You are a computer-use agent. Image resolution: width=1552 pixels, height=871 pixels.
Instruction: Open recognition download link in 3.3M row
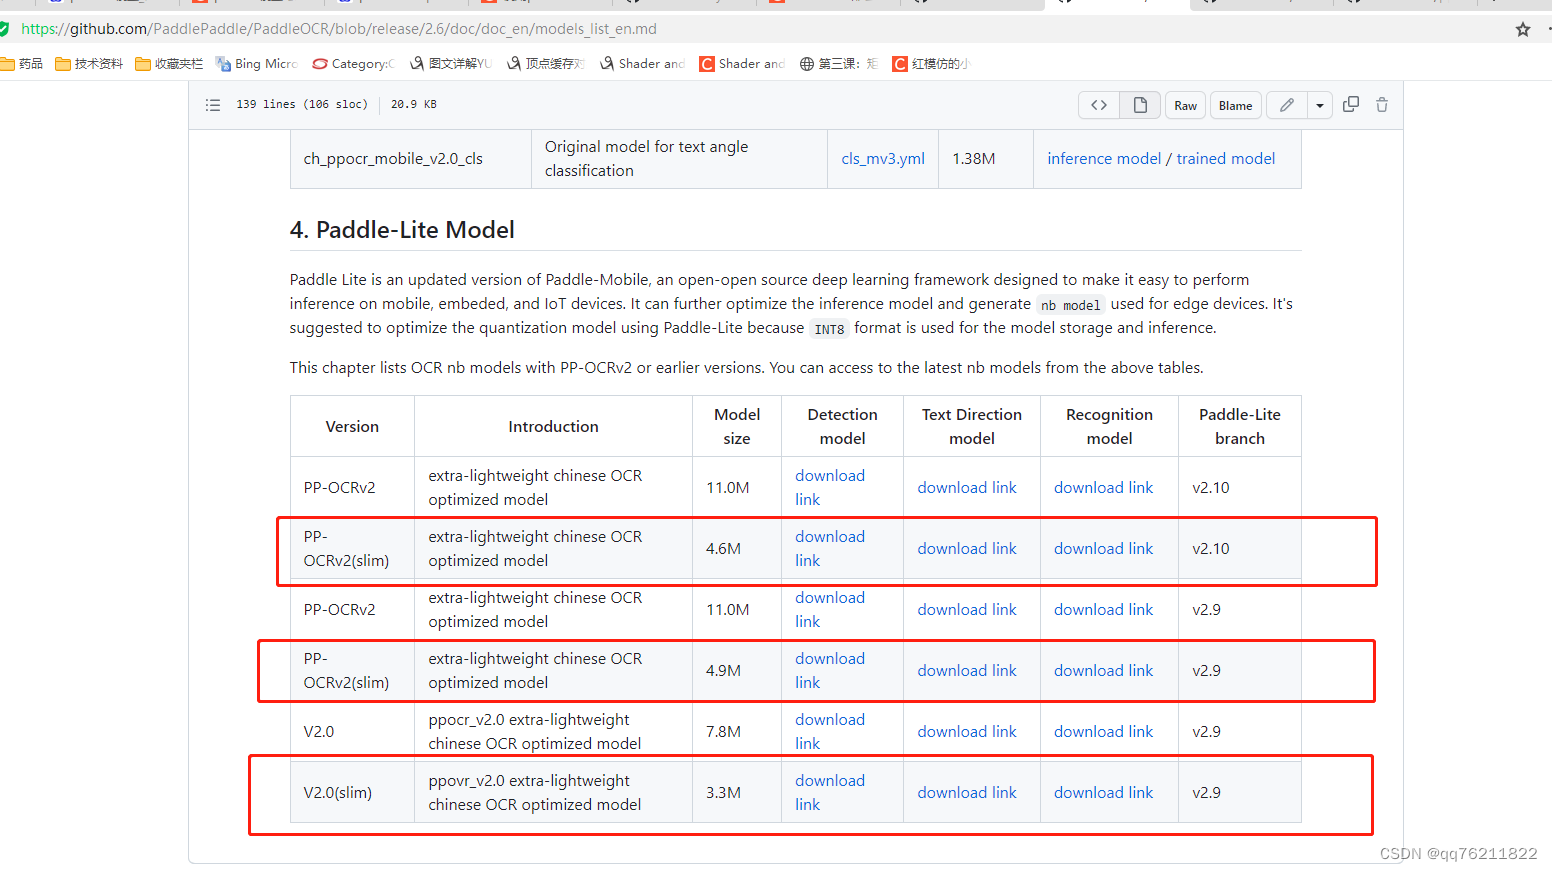click(1103, 793)
